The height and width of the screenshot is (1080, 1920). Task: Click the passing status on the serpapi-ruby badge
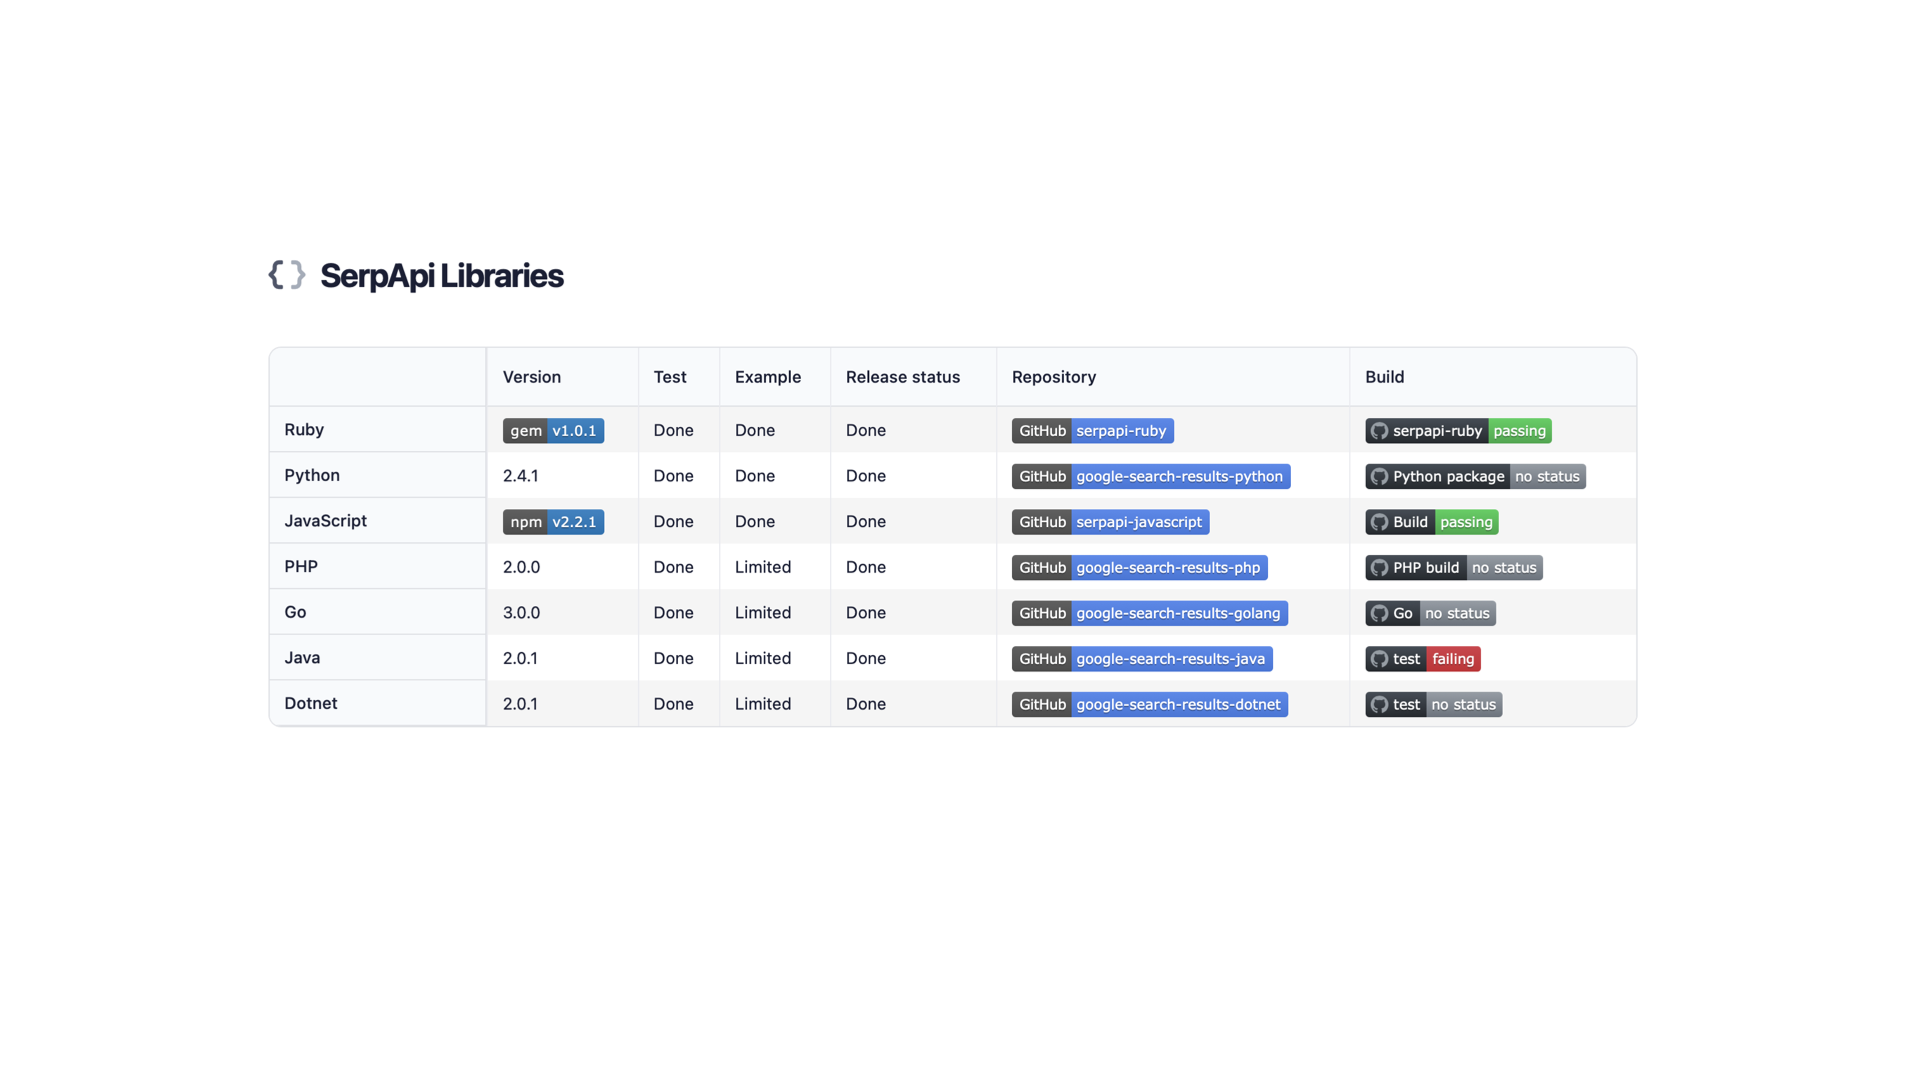tap(1519, 431)
